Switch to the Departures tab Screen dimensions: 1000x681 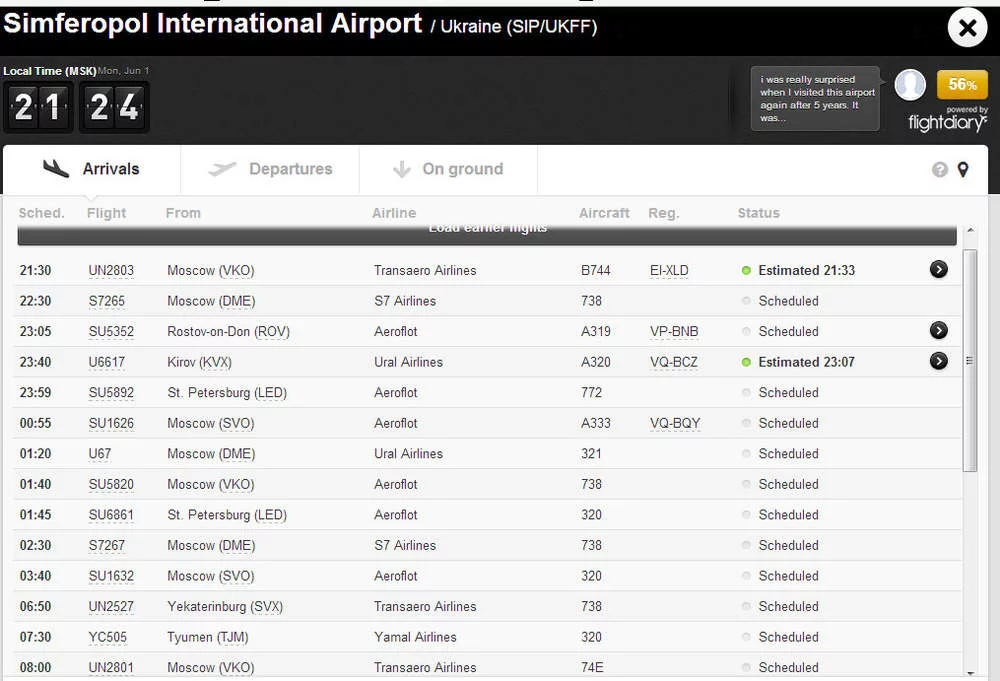click(x=270, y=169)
